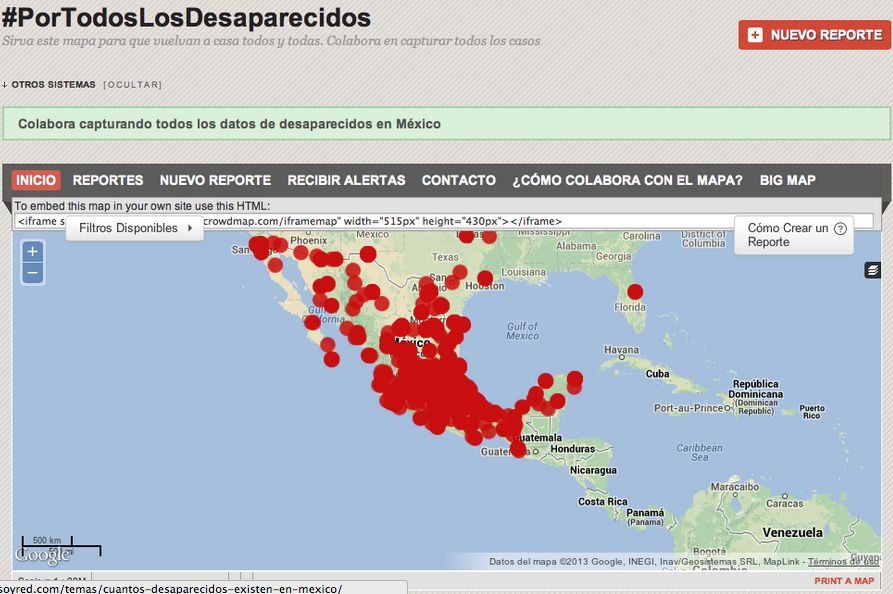Click the plus icon in NUEVO REPORTE button
The width and height of the screenshot is (893, 594).
click(755, 35)
